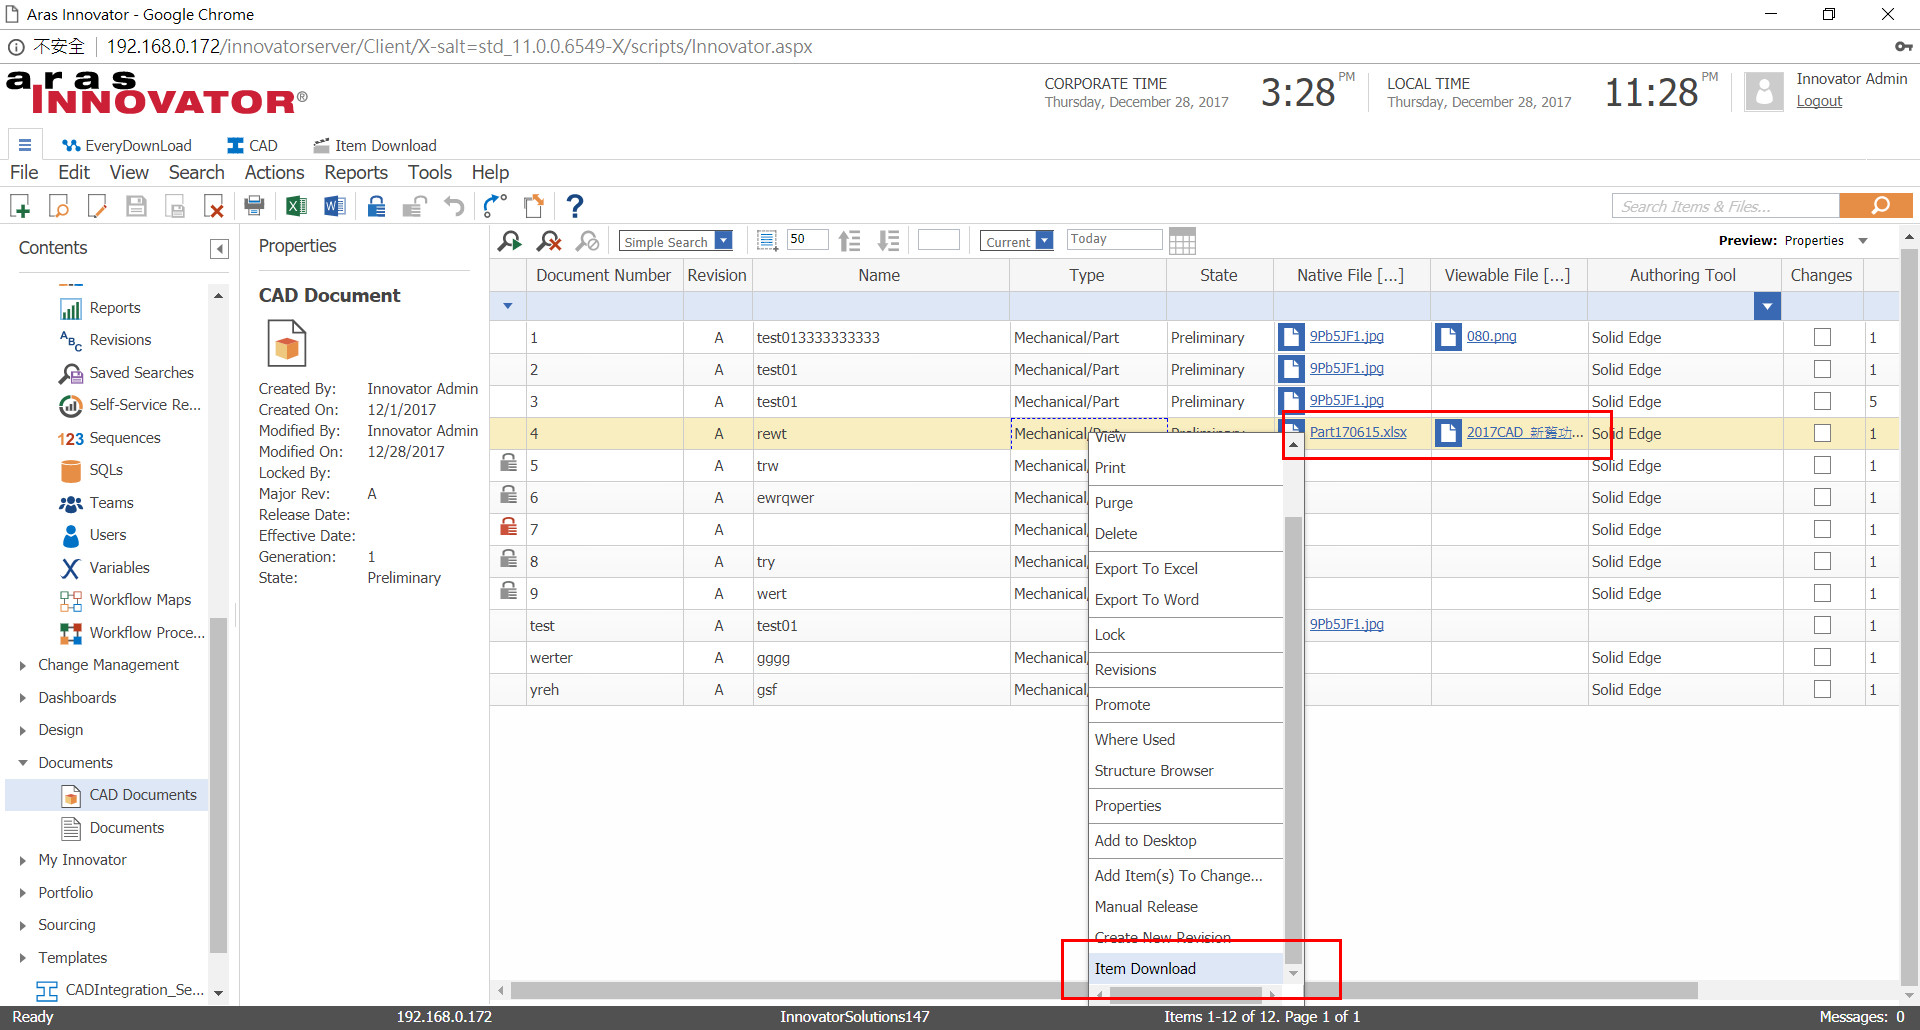Expand the Design tree node

pyautogui.click(x=23, y=730)
